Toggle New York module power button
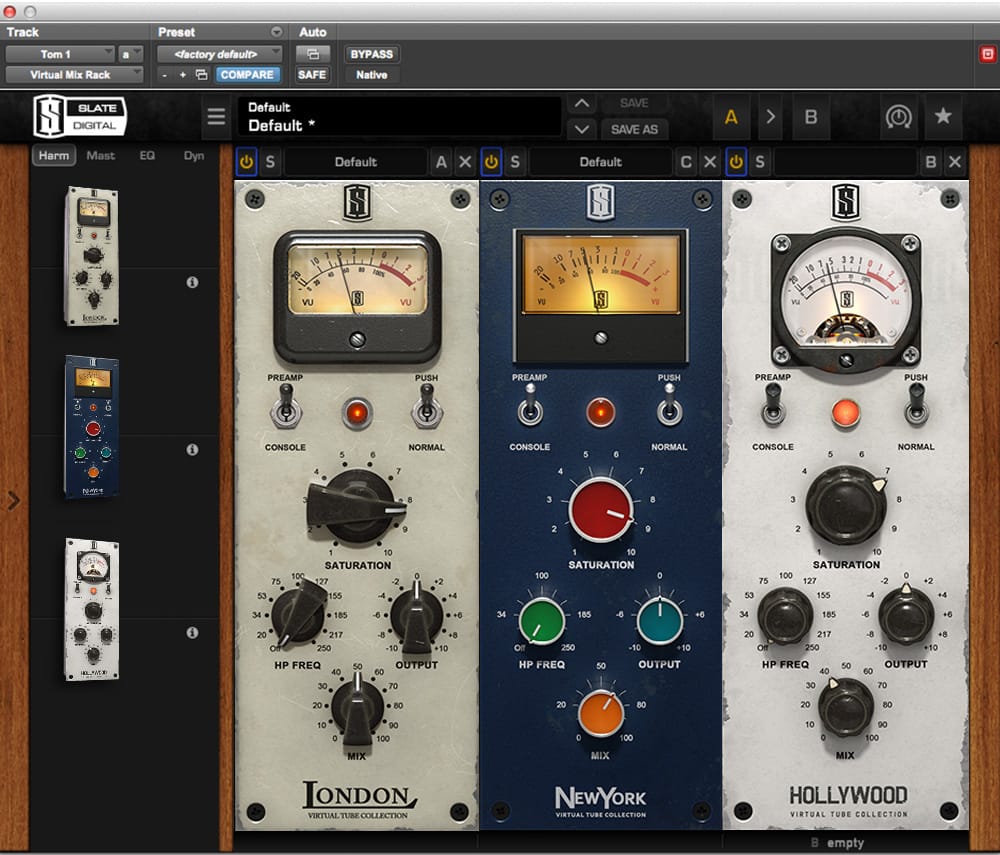 point(491,162)
